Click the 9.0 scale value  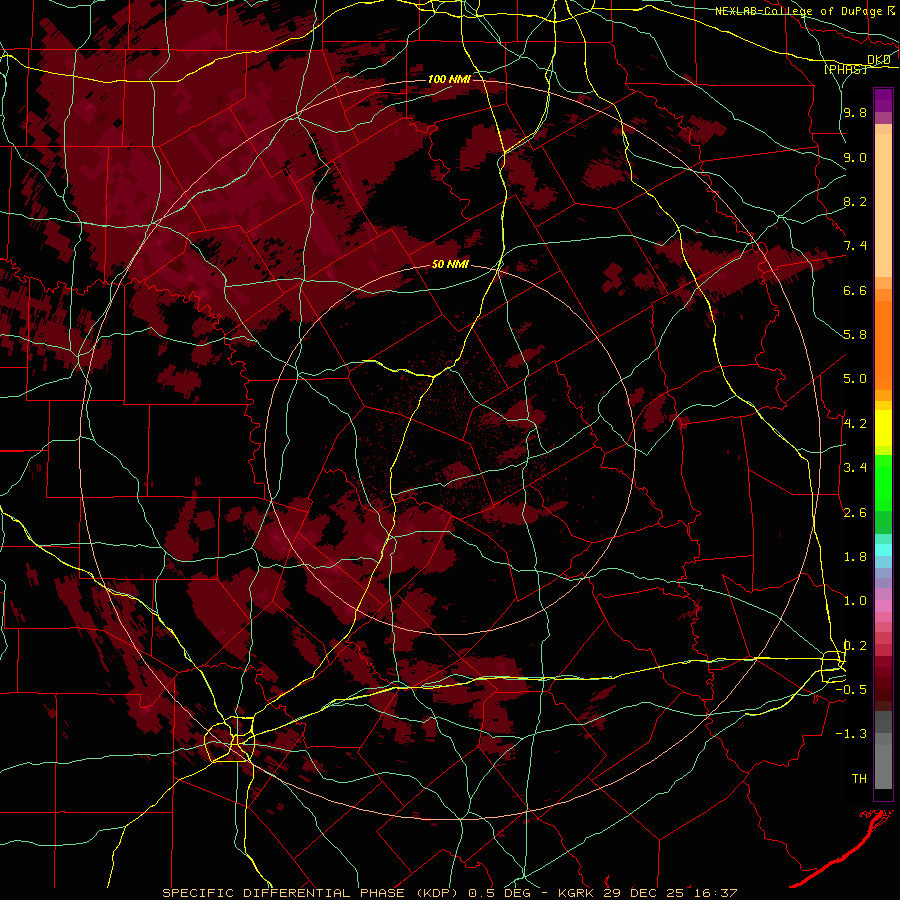[855, 157]
